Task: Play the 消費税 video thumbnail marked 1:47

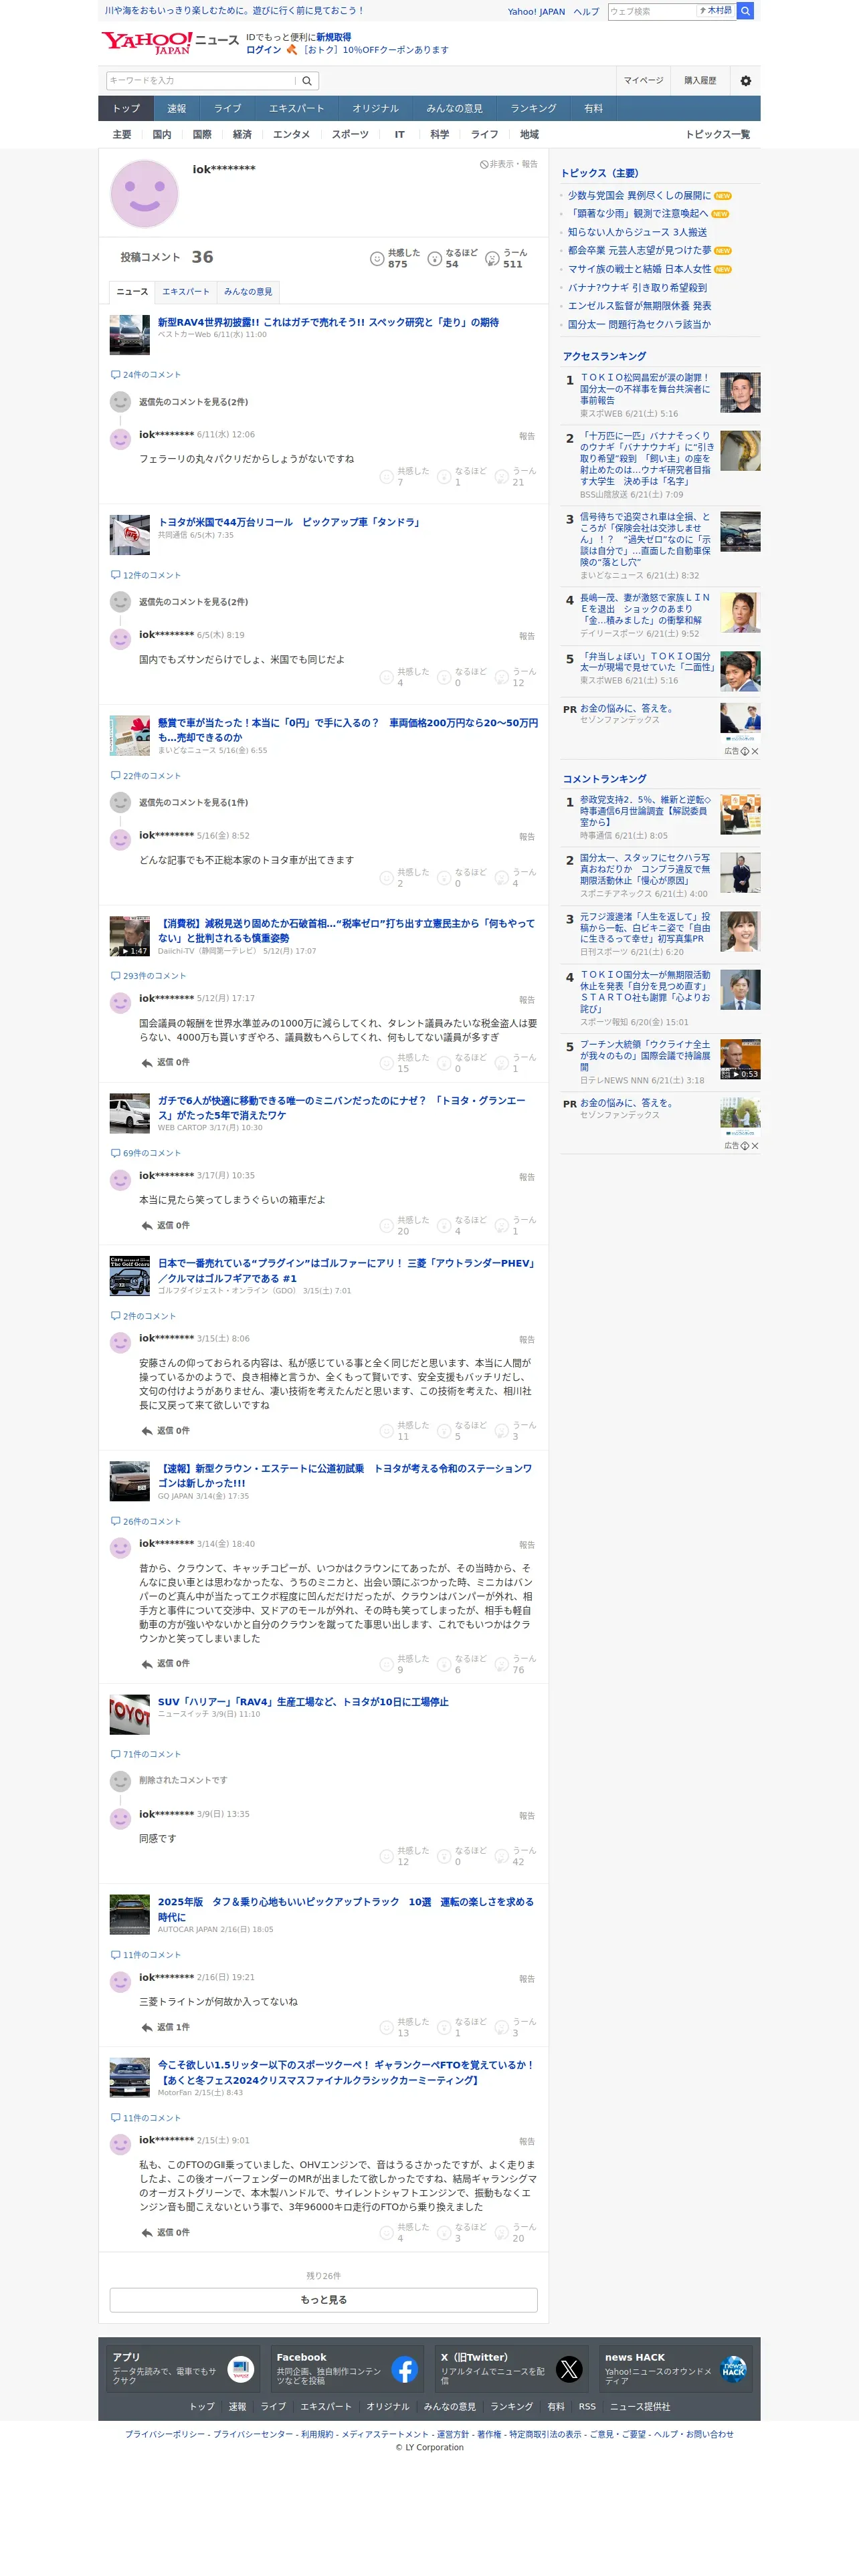Action: (129, 936)
